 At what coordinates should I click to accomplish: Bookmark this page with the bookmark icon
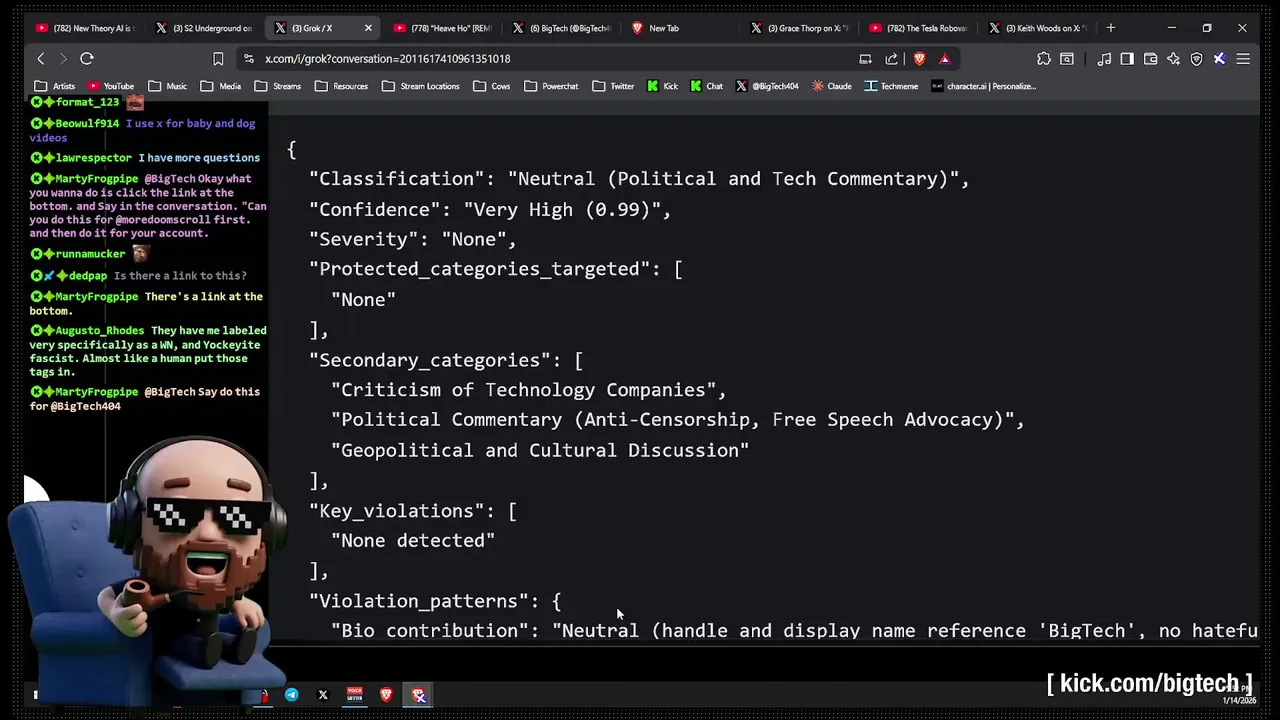coord(218,59)
